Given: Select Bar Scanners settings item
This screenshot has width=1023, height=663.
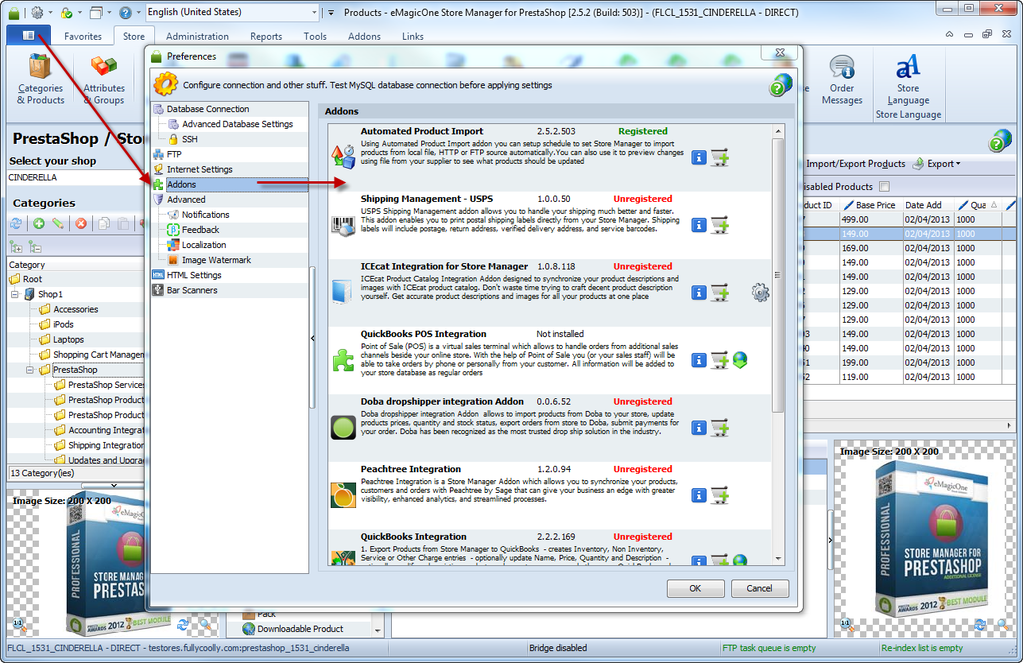Looking at the screenshot, I should tap(192, 290).
